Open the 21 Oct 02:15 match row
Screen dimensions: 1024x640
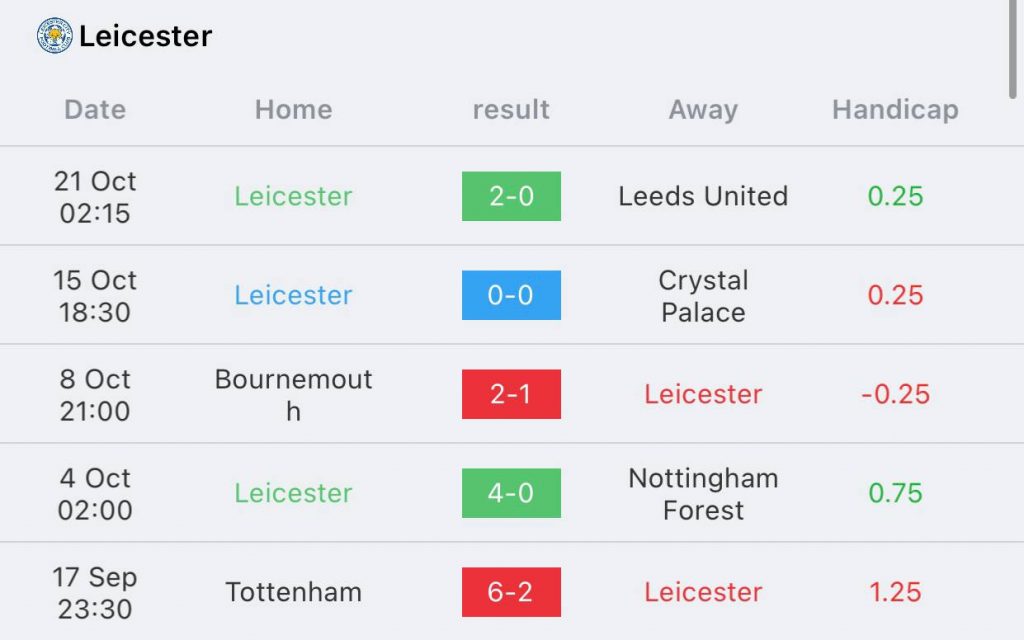pyautogui.click(x=512, y=196)
